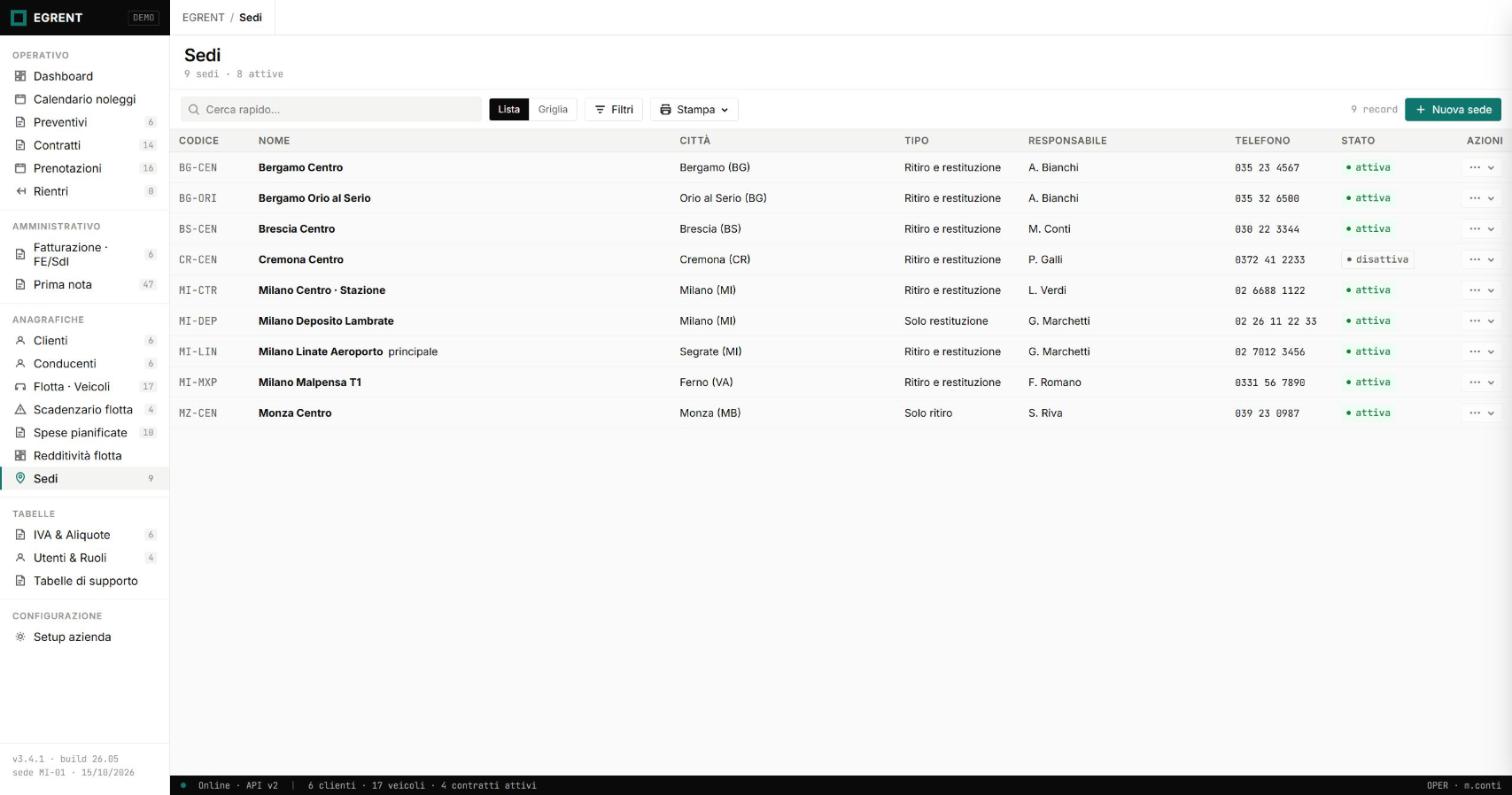
Task: Click the NOME column header
Action: [x=274, y=141]
